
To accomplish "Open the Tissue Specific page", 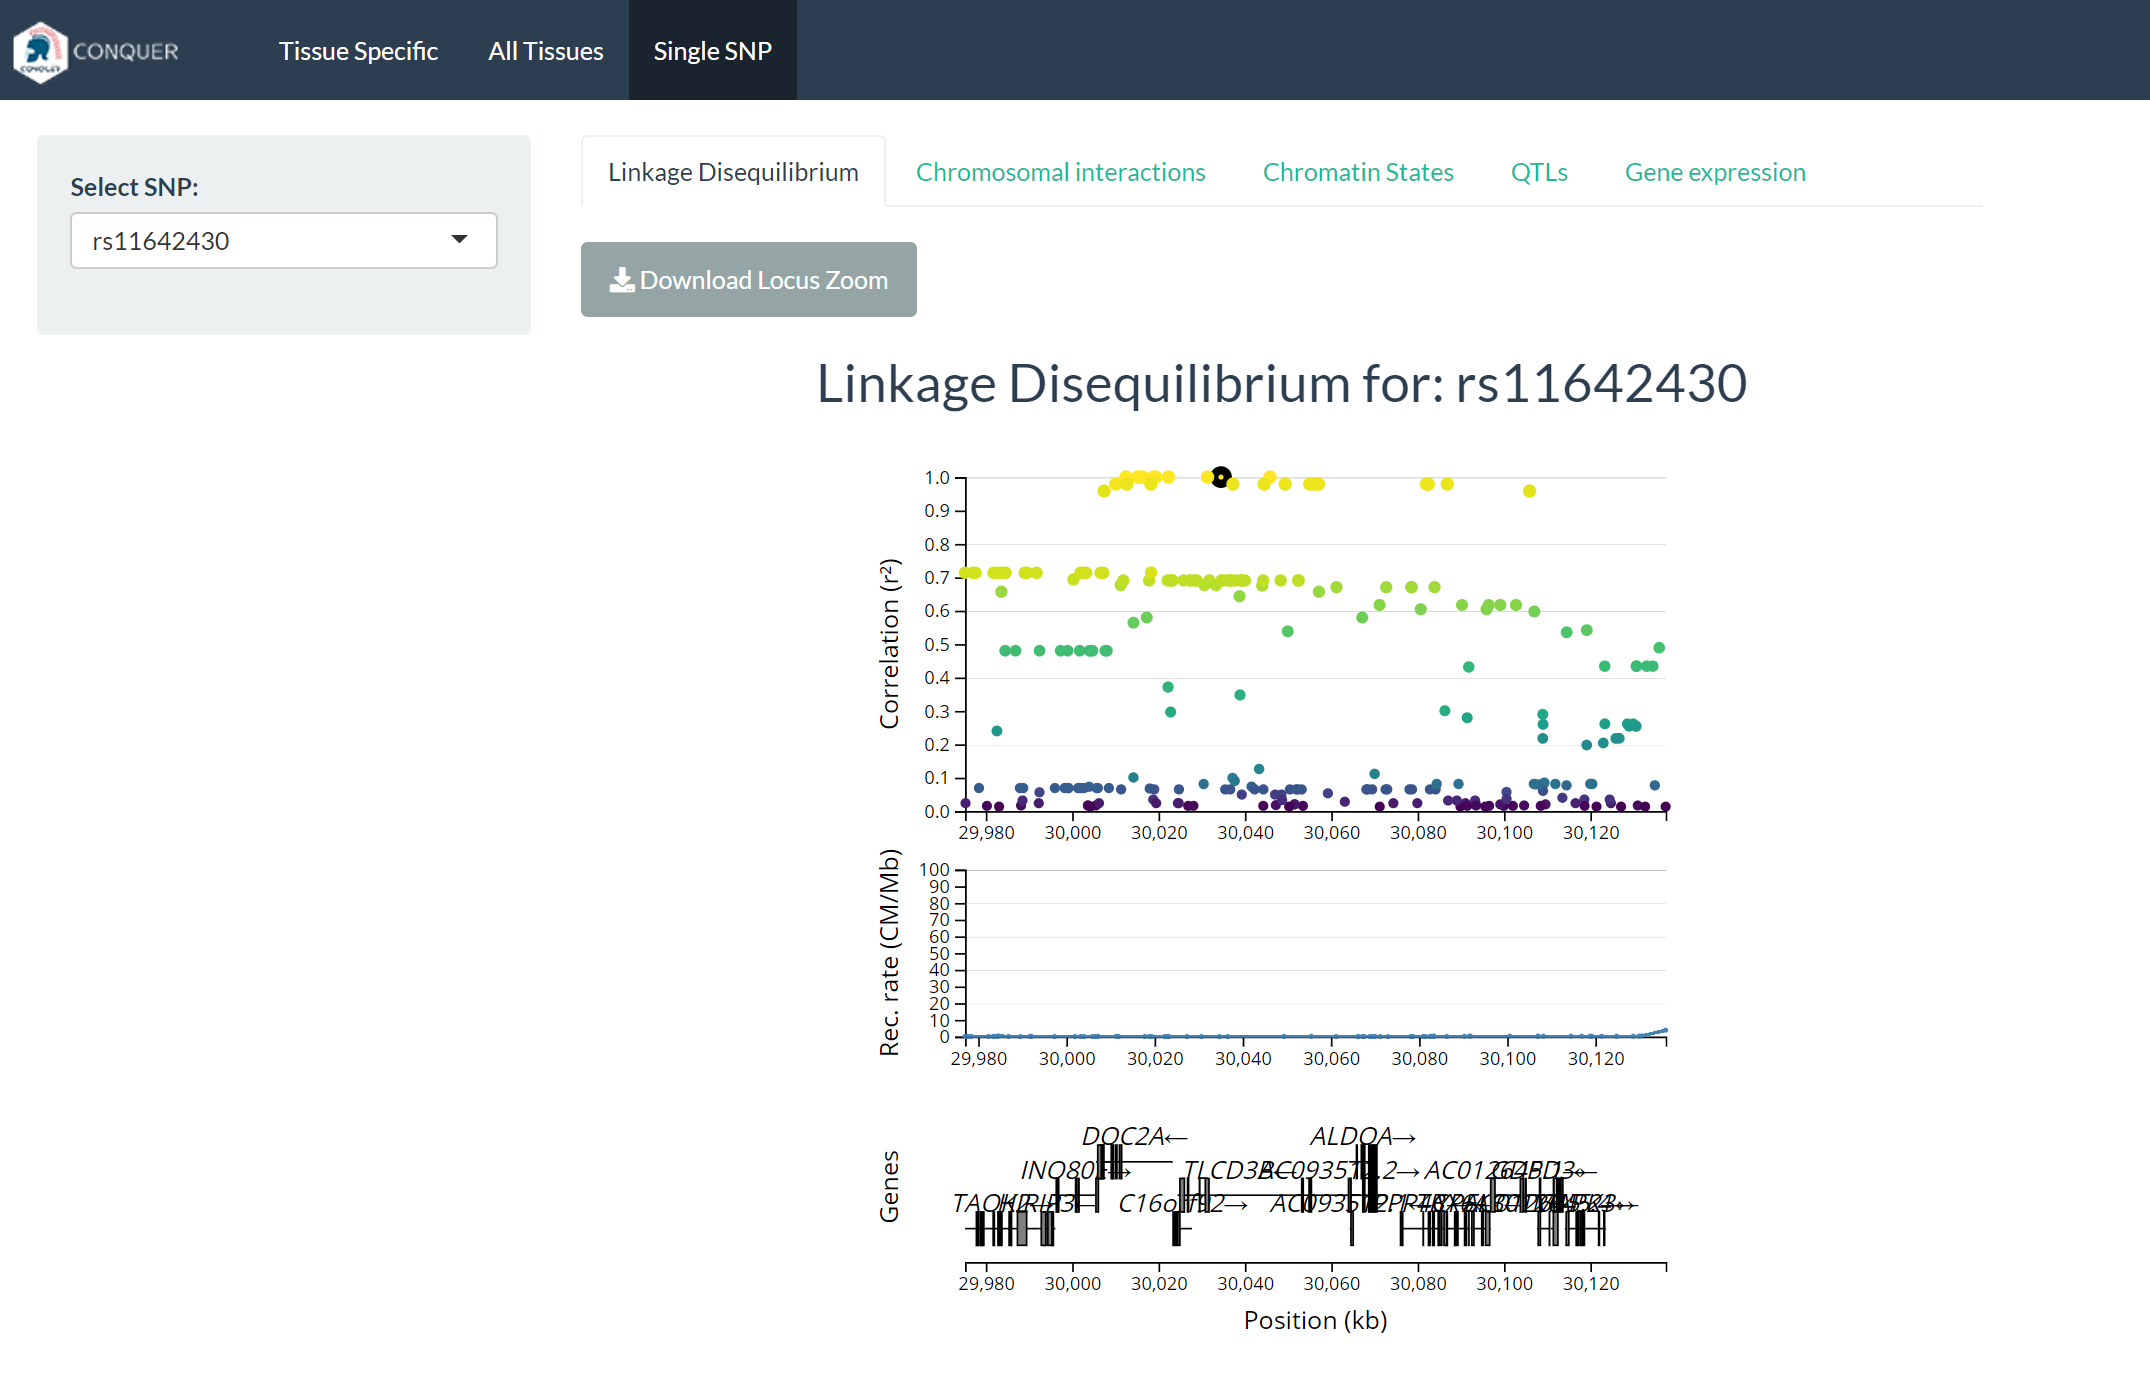I will (x=358, y=51).
